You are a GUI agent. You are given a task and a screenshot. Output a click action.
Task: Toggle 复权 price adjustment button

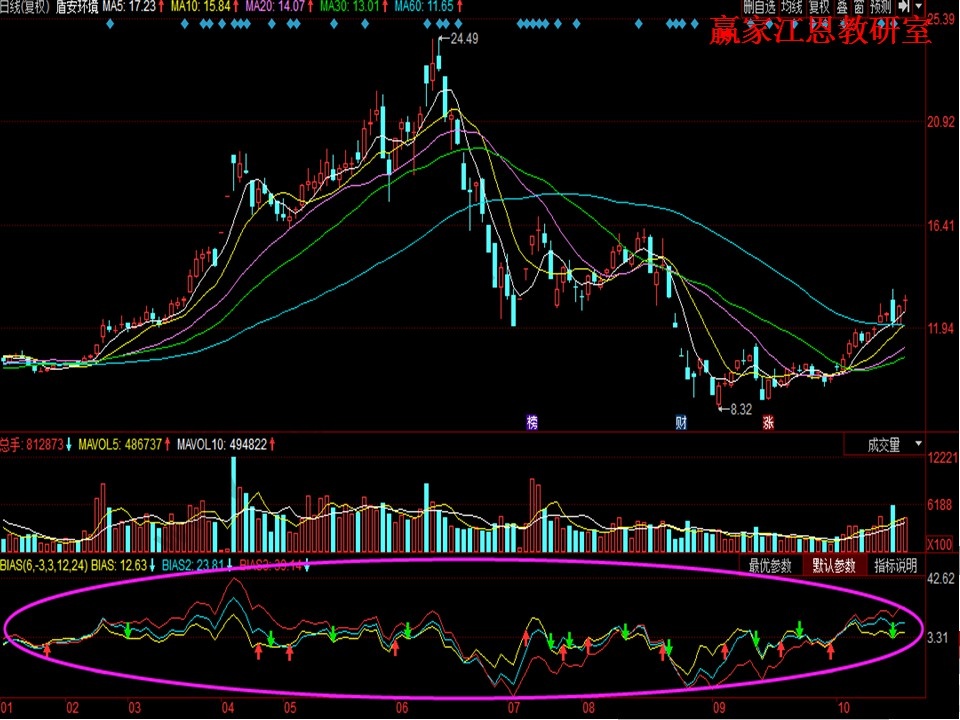coord(819,8)
